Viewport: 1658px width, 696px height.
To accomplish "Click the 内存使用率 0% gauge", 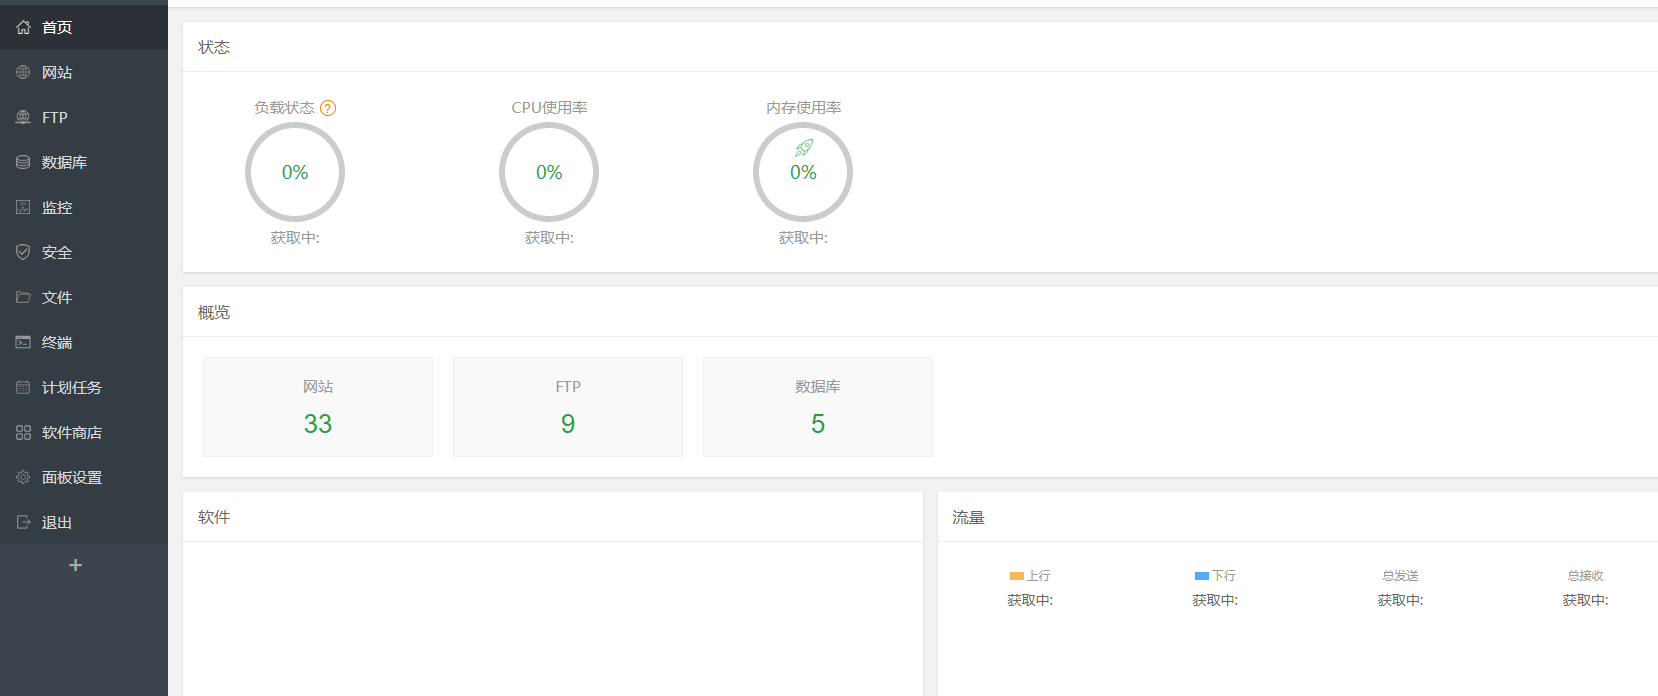I will coord(803,172).
